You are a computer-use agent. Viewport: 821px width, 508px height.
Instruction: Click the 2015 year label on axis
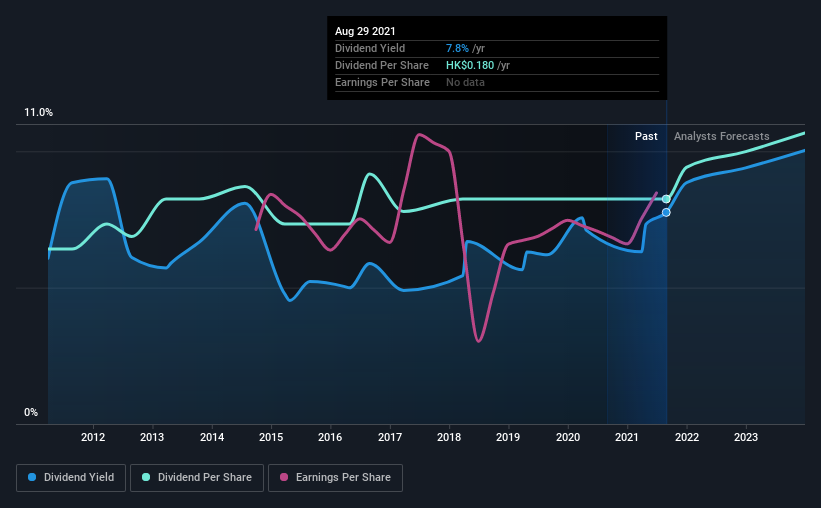click(x=271, y=437)
